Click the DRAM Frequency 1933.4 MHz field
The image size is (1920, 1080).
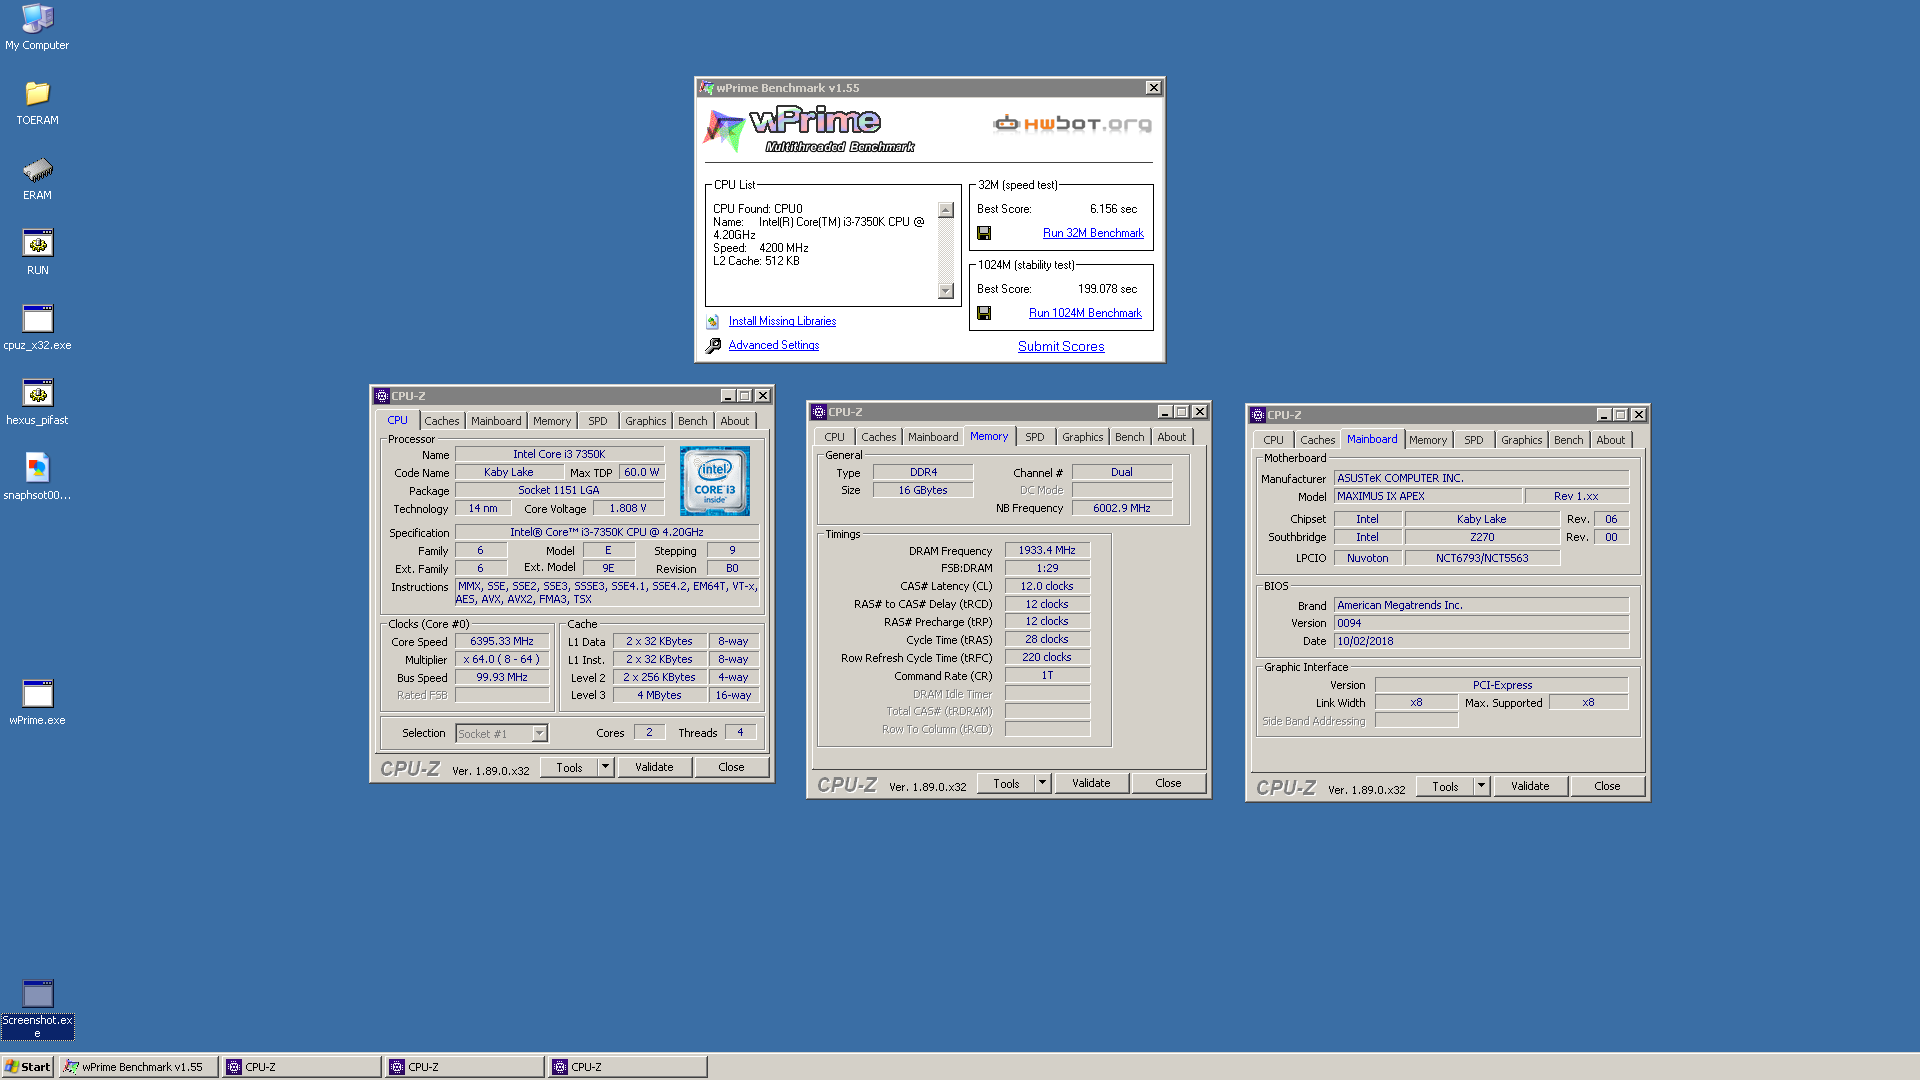point(1047,550)
